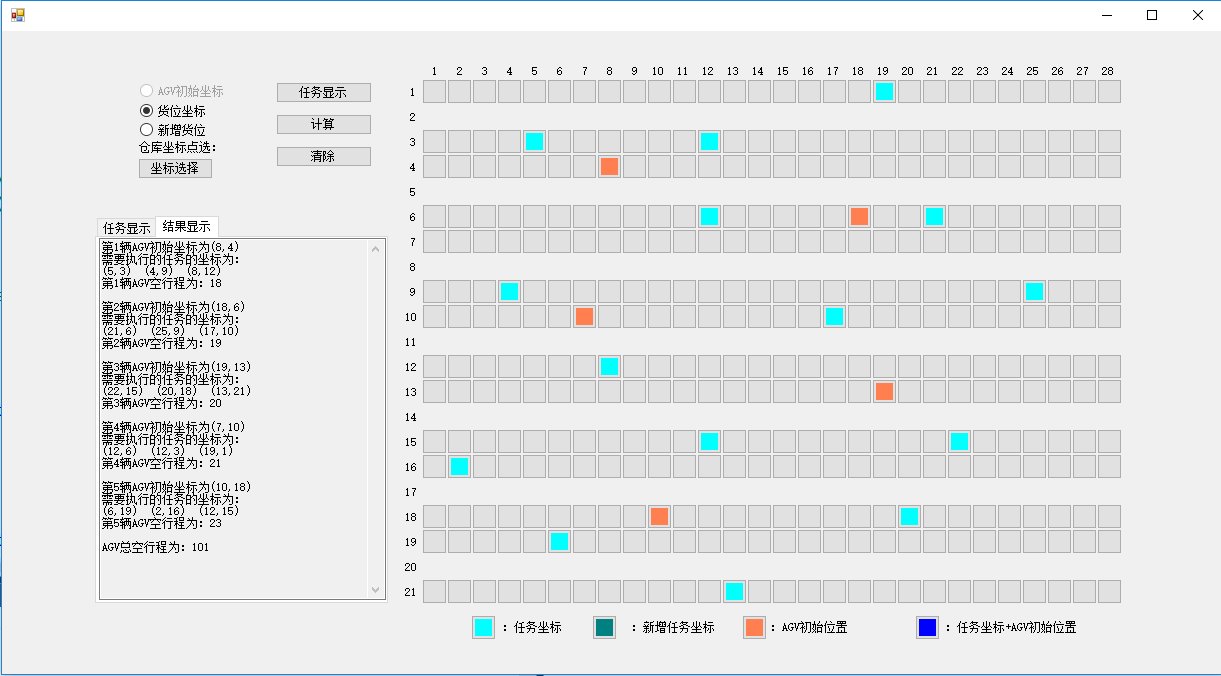Click the empty grid cell at column 1, row 1

coord(434,91)
